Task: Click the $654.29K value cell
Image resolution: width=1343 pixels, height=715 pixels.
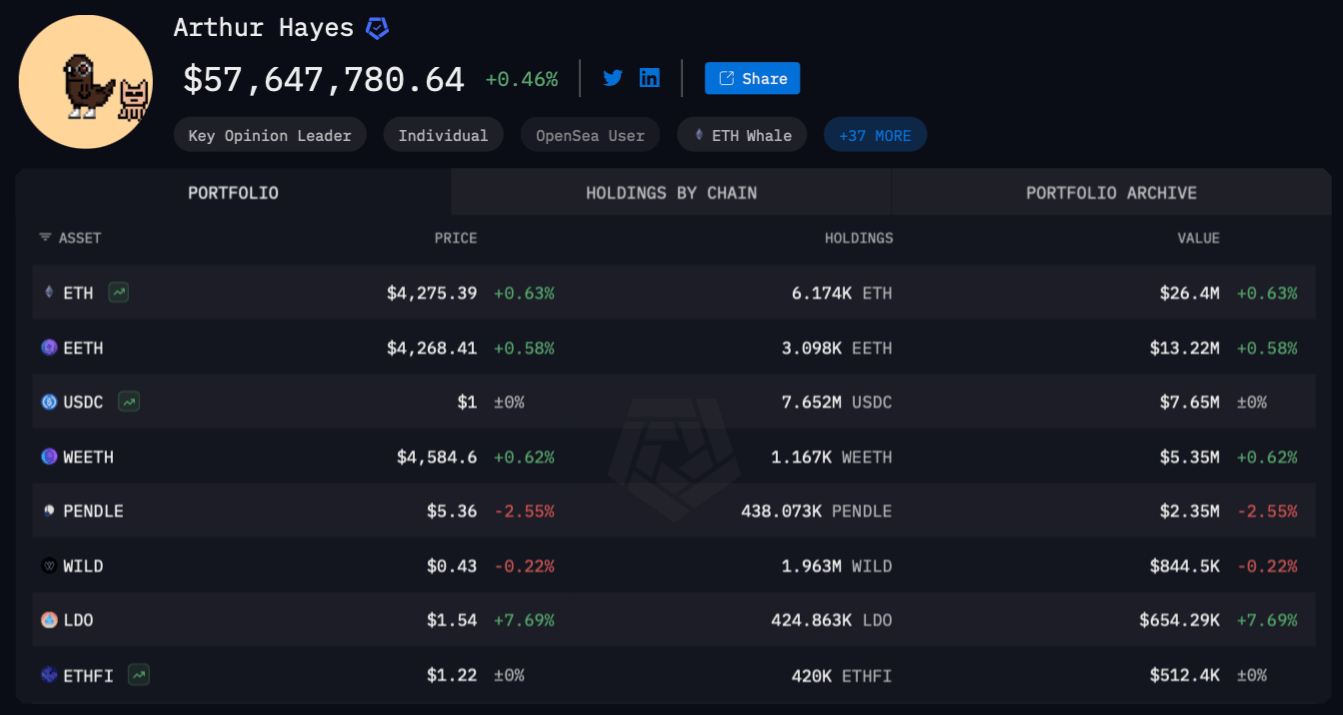Action: click(1180, 620)
